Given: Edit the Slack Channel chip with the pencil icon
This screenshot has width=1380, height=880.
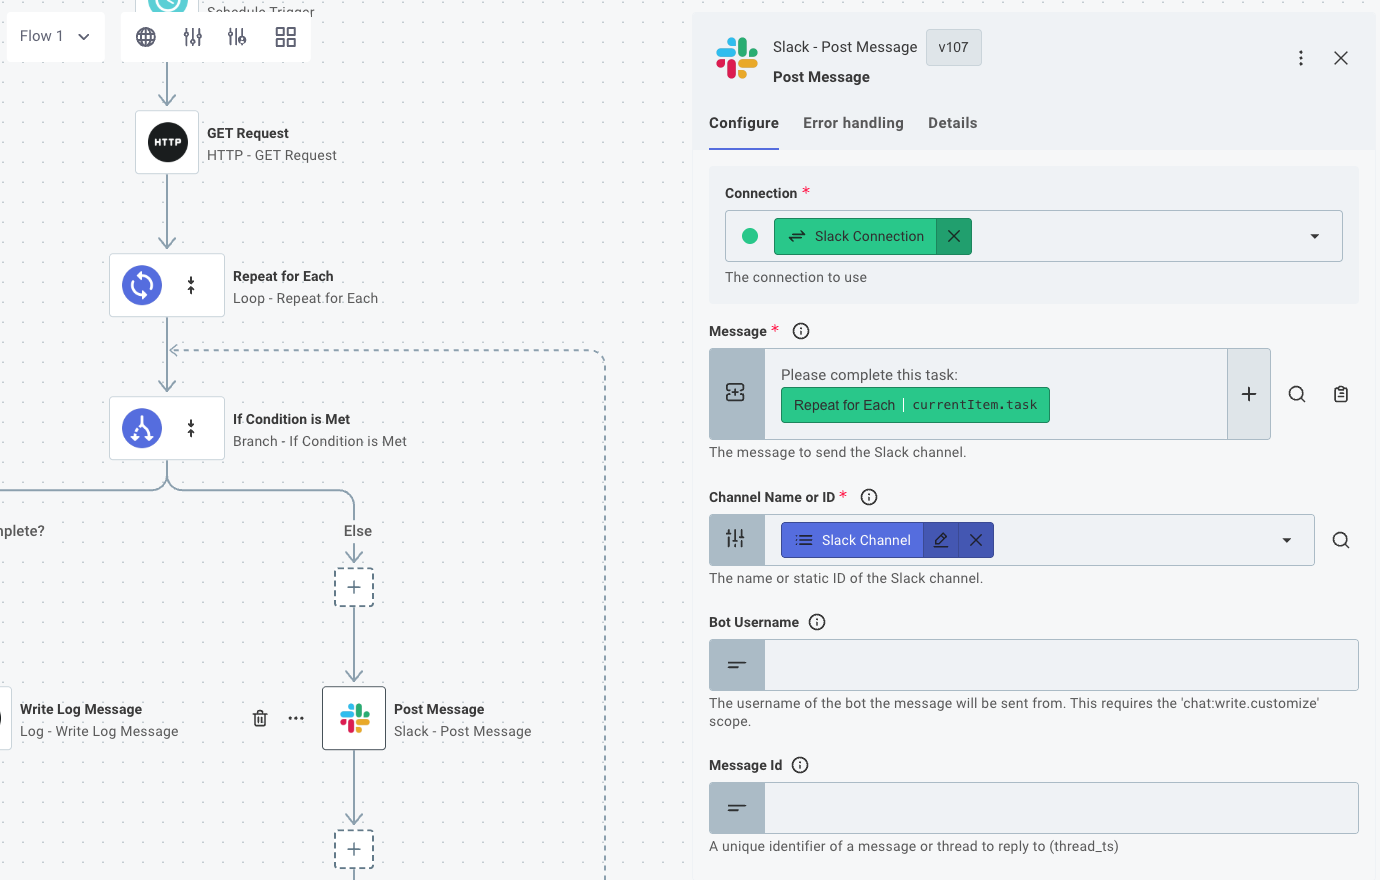Looking at the screenshot, I should pos(940,539).
